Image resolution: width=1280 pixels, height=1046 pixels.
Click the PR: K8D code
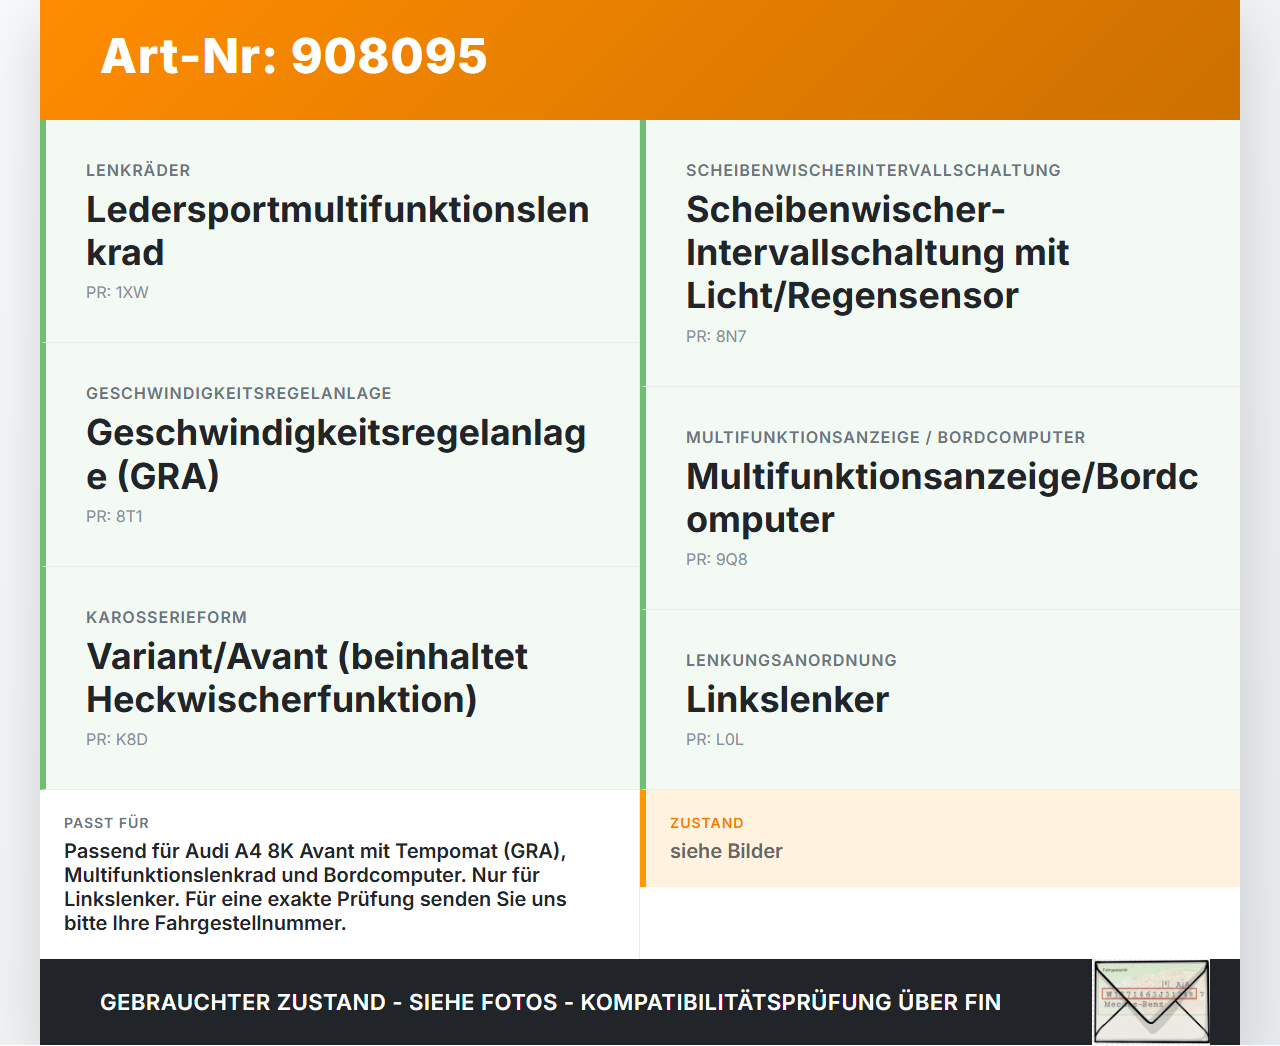click(x=117, y=740)
